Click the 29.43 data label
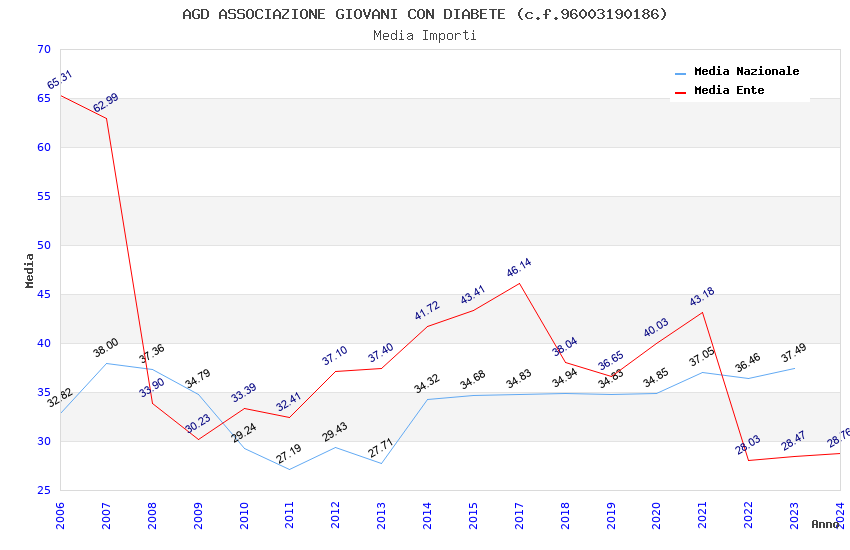Viewport: 850px width, 550px height. click(334, 432)
